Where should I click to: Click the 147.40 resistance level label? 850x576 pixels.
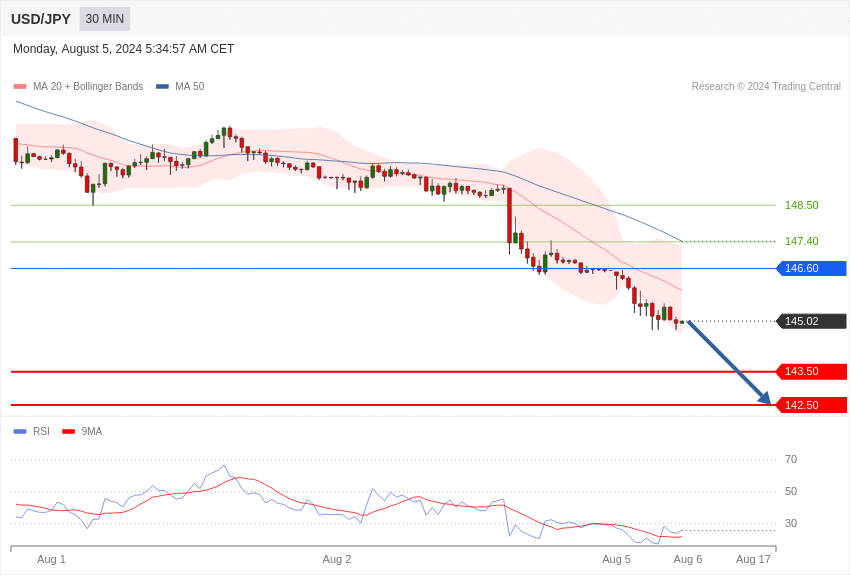coord(802,241)
